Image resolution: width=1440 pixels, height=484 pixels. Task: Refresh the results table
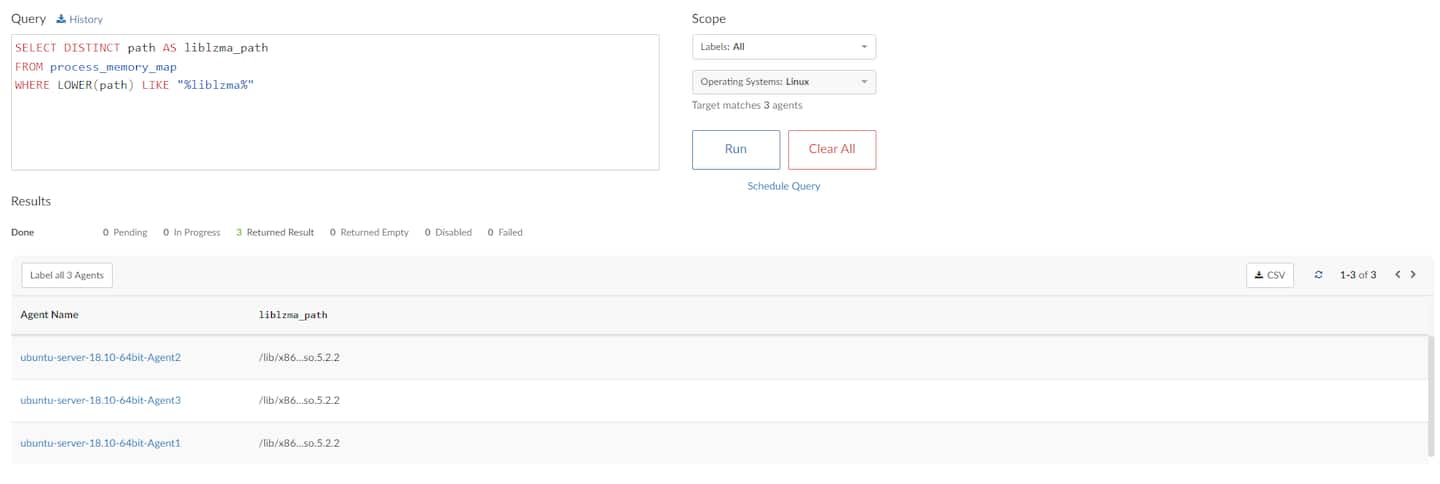coord(1318,275)
